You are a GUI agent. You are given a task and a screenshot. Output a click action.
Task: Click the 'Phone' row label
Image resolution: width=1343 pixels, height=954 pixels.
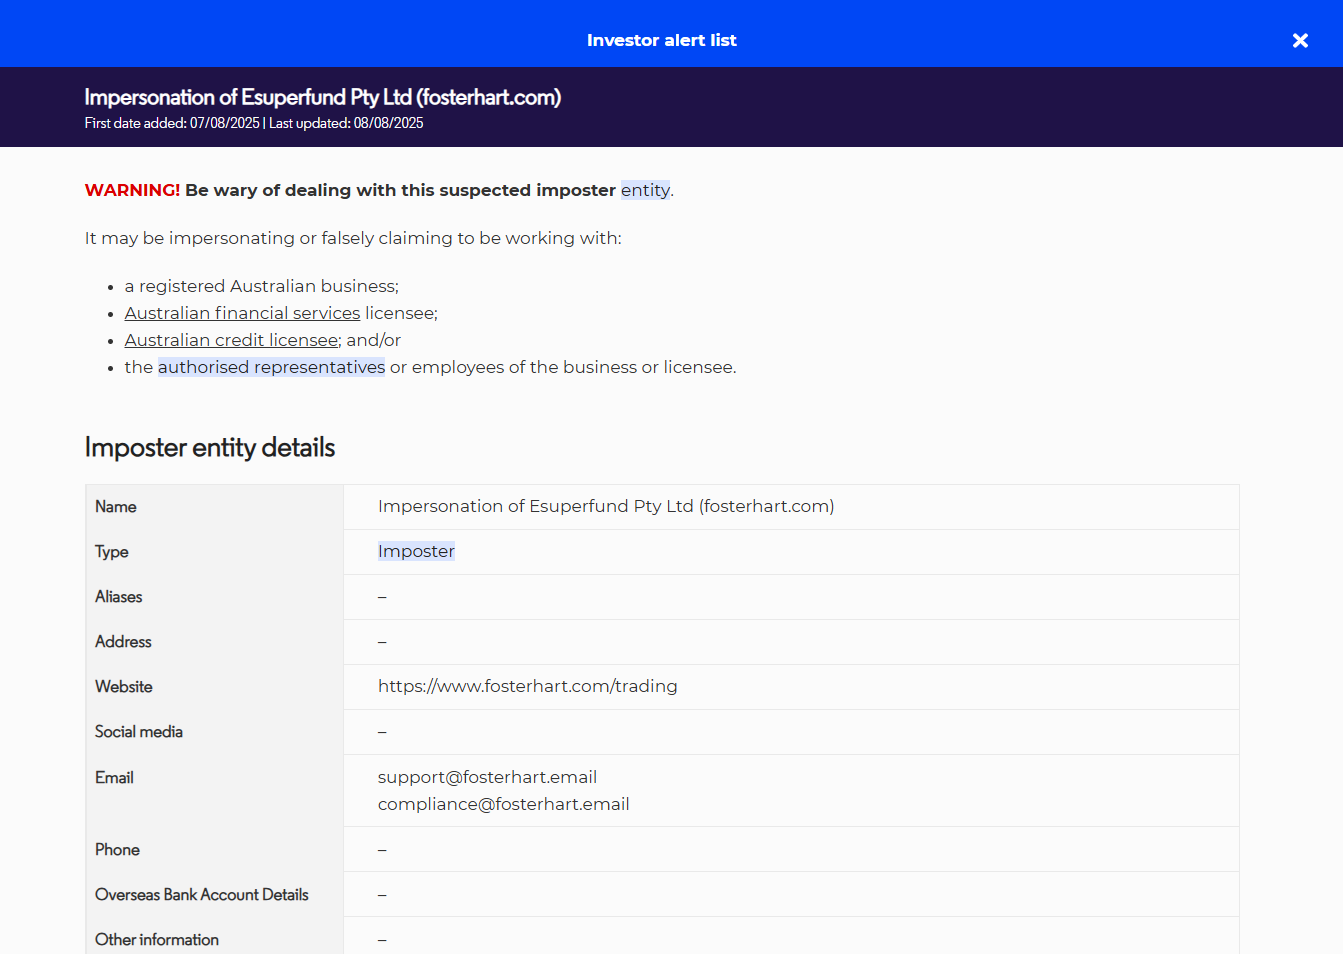[x=117, y=850]
